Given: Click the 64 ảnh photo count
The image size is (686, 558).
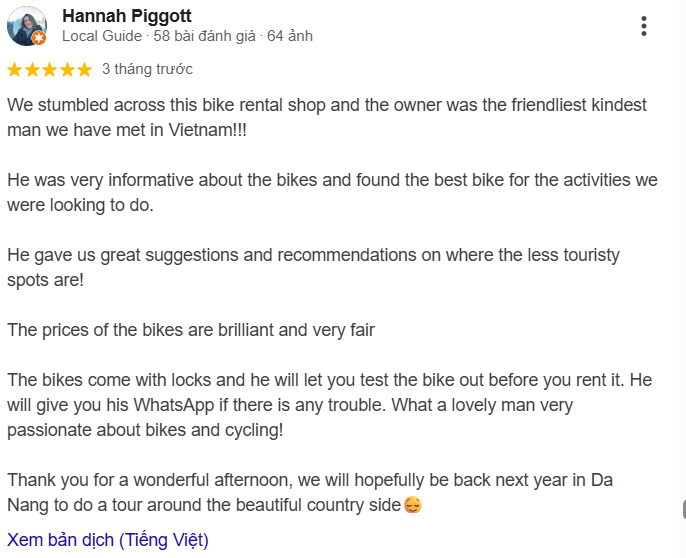Looking at the screenshot, I should coord(290,36).
